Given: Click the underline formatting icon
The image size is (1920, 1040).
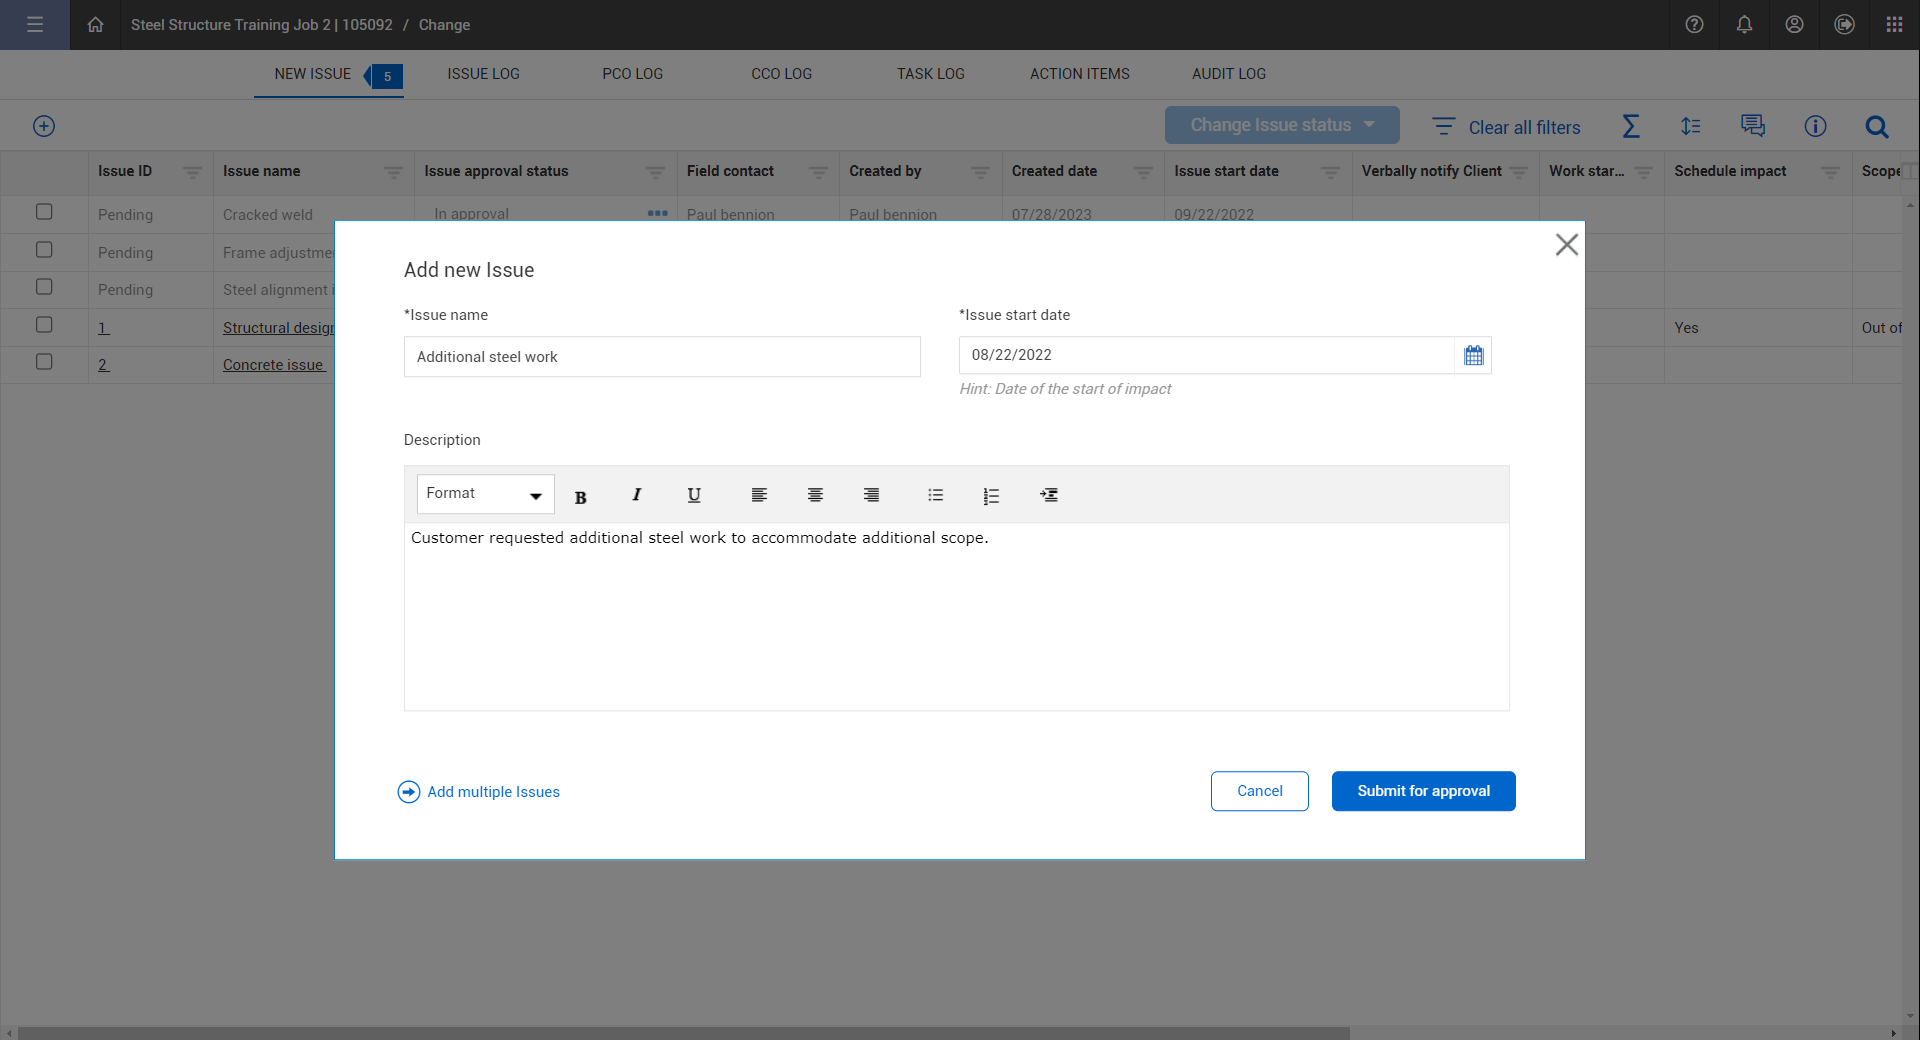Looking at the screenshot, I should click(694, 495).
